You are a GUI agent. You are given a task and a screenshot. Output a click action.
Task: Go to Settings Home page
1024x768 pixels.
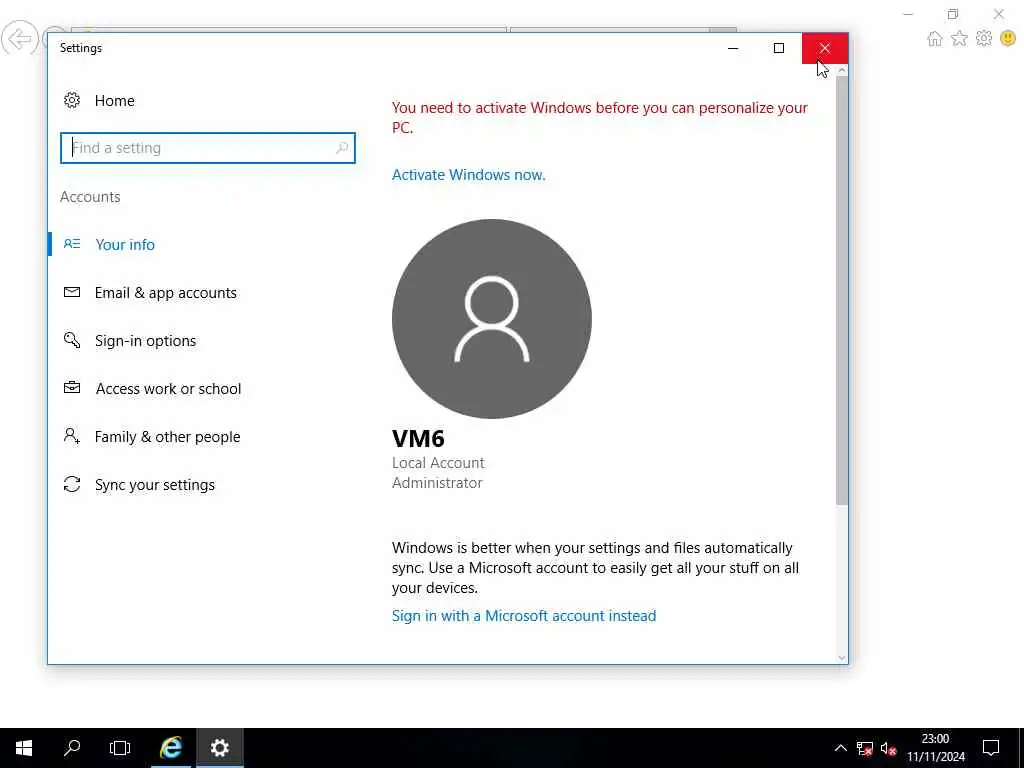(x=99, y=101)
